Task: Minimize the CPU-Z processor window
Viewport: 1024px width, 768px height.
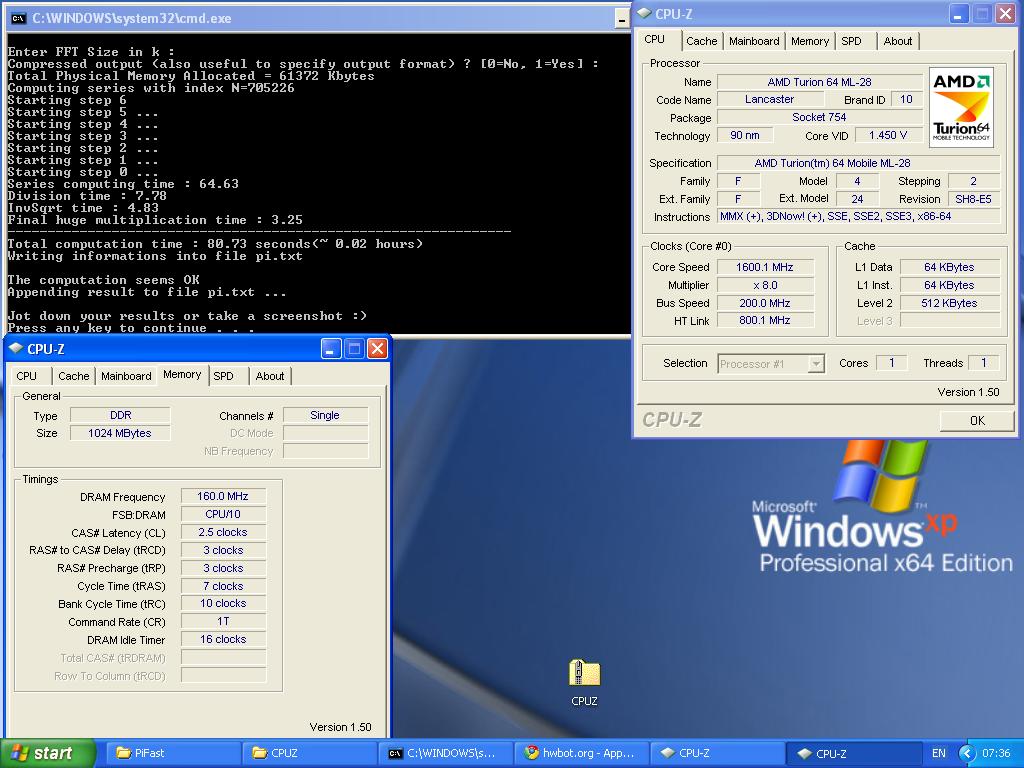Action: pyautogui.click(x=959, y=14)
